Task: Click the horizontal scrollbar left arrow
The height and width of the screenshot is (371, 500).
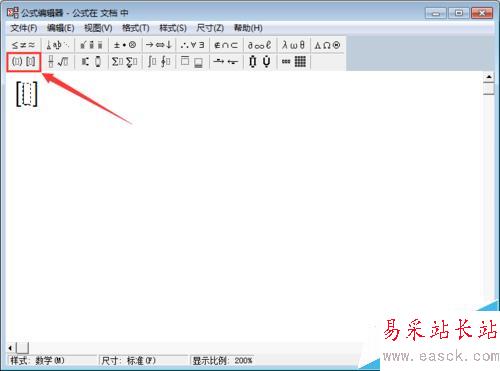Action: (x=11, y=348)
